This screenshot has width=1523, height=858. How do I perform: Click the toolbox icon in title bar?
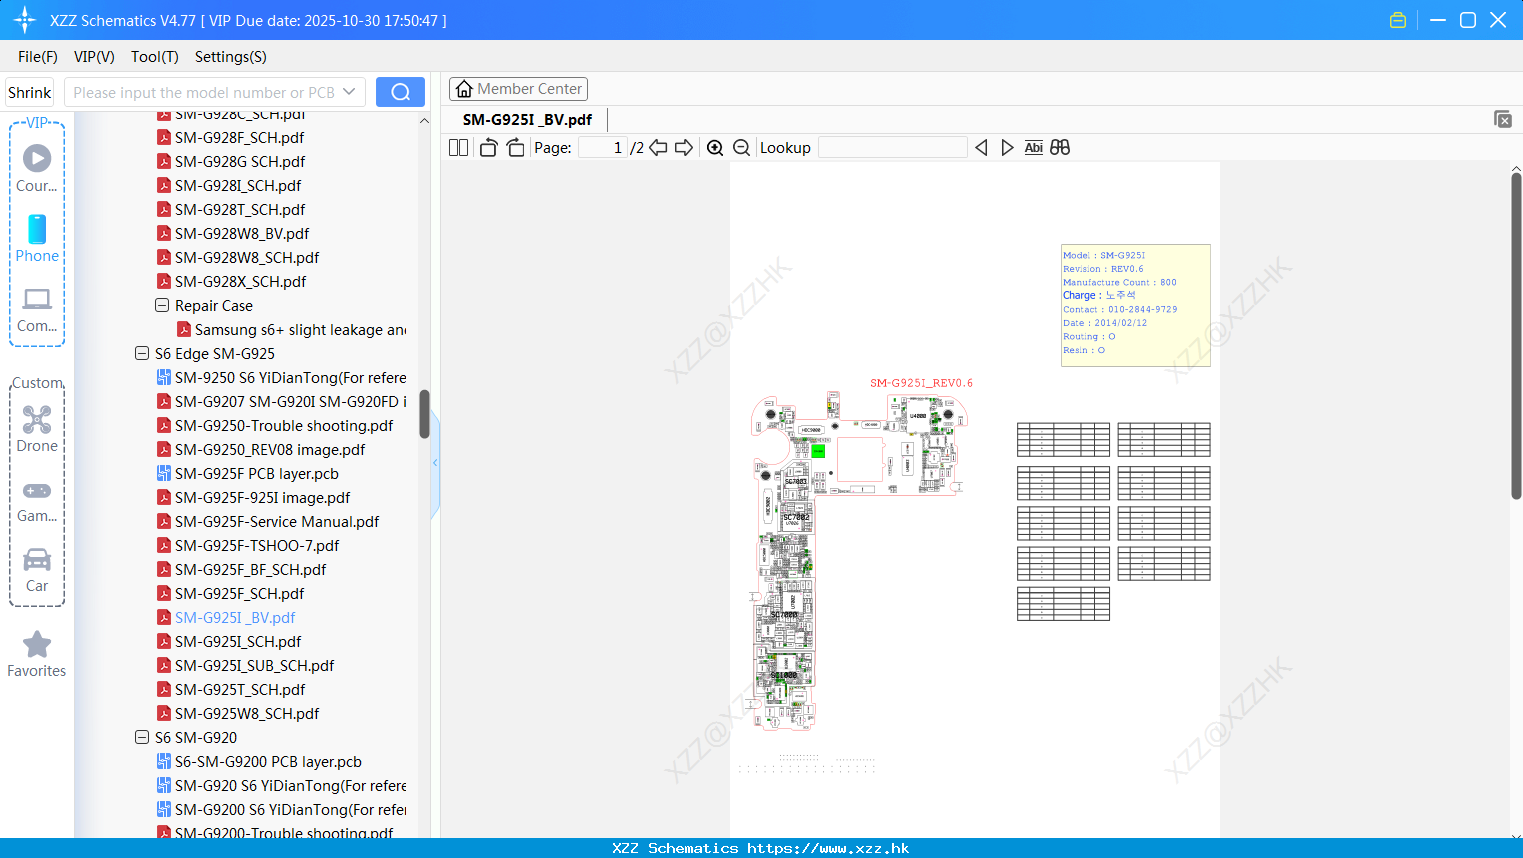[1398, 20]
